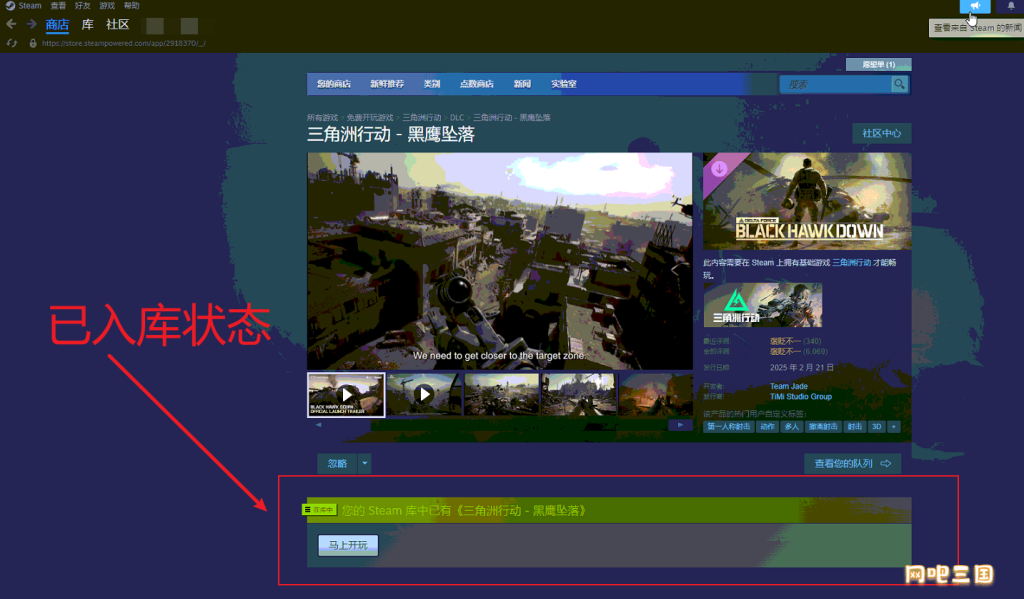Click 查看您的队列 button

point(852,463)
